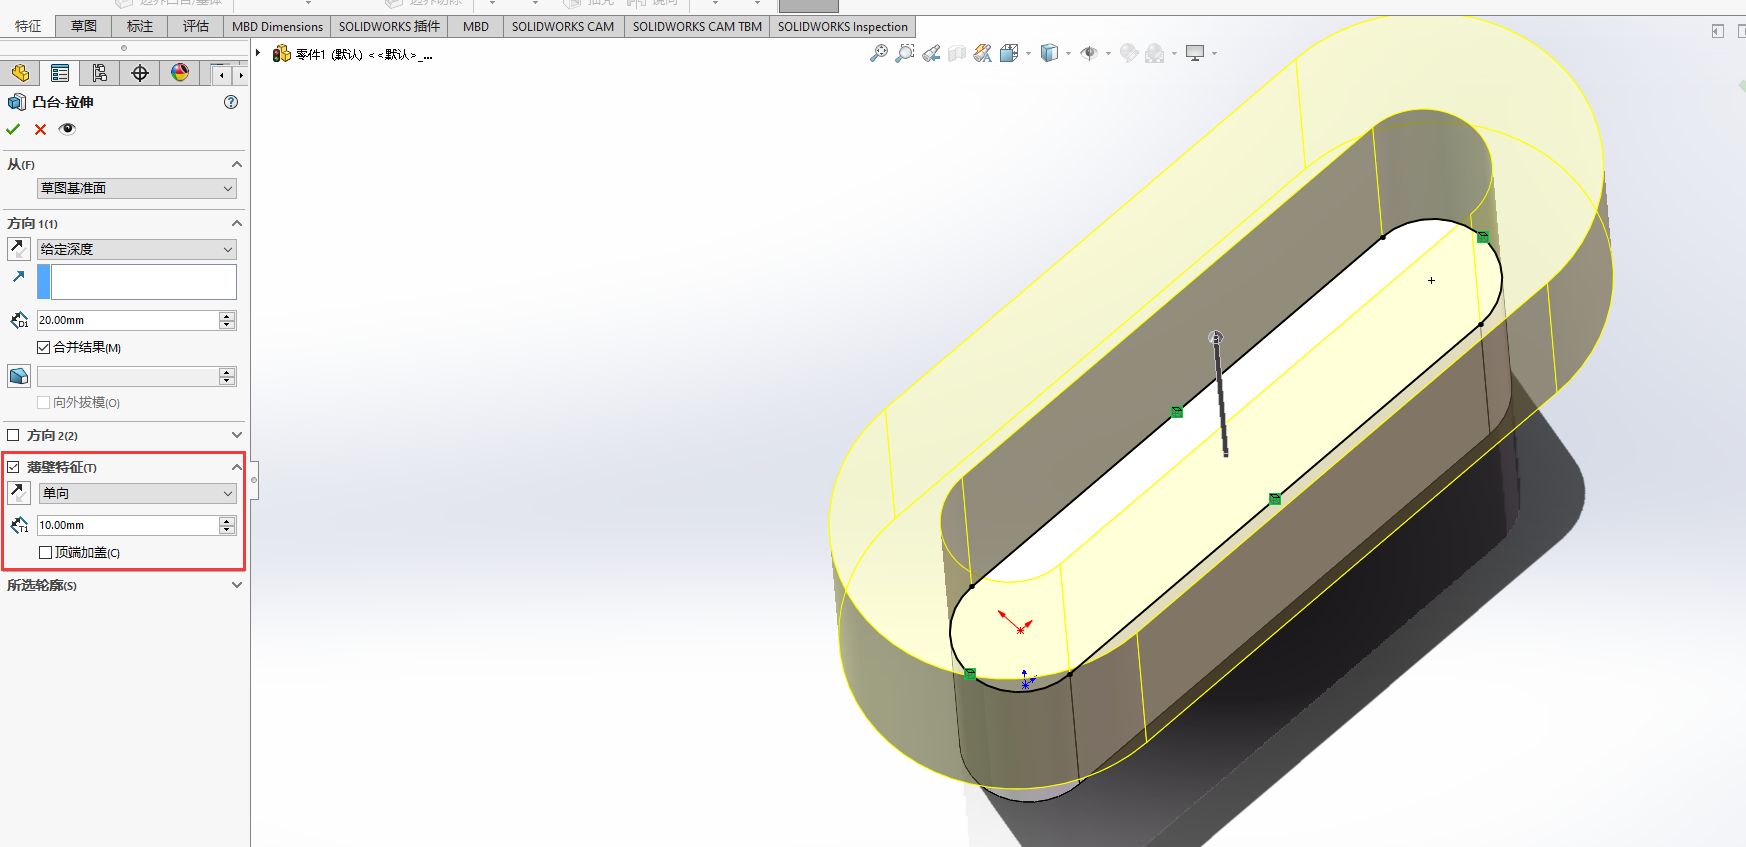Open the 特征 tab
The height and width of the screenshot is (847, 1746).
click(28, 26)
